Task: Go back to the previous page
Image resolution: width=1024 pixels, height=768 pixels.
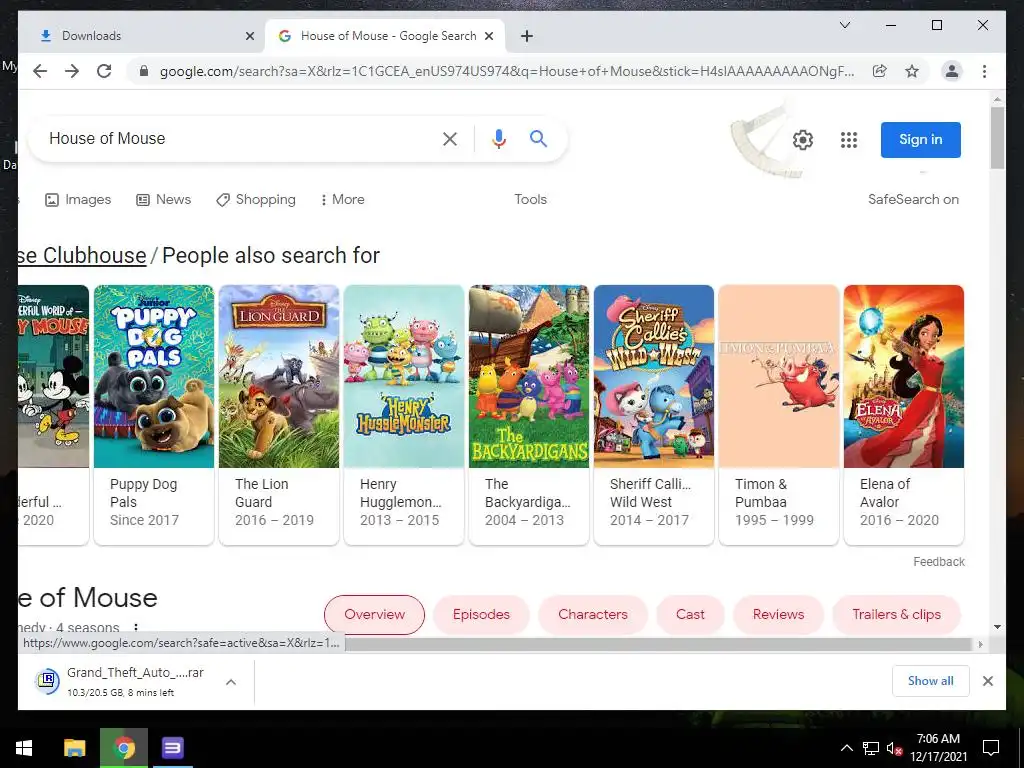Action: 40,71
